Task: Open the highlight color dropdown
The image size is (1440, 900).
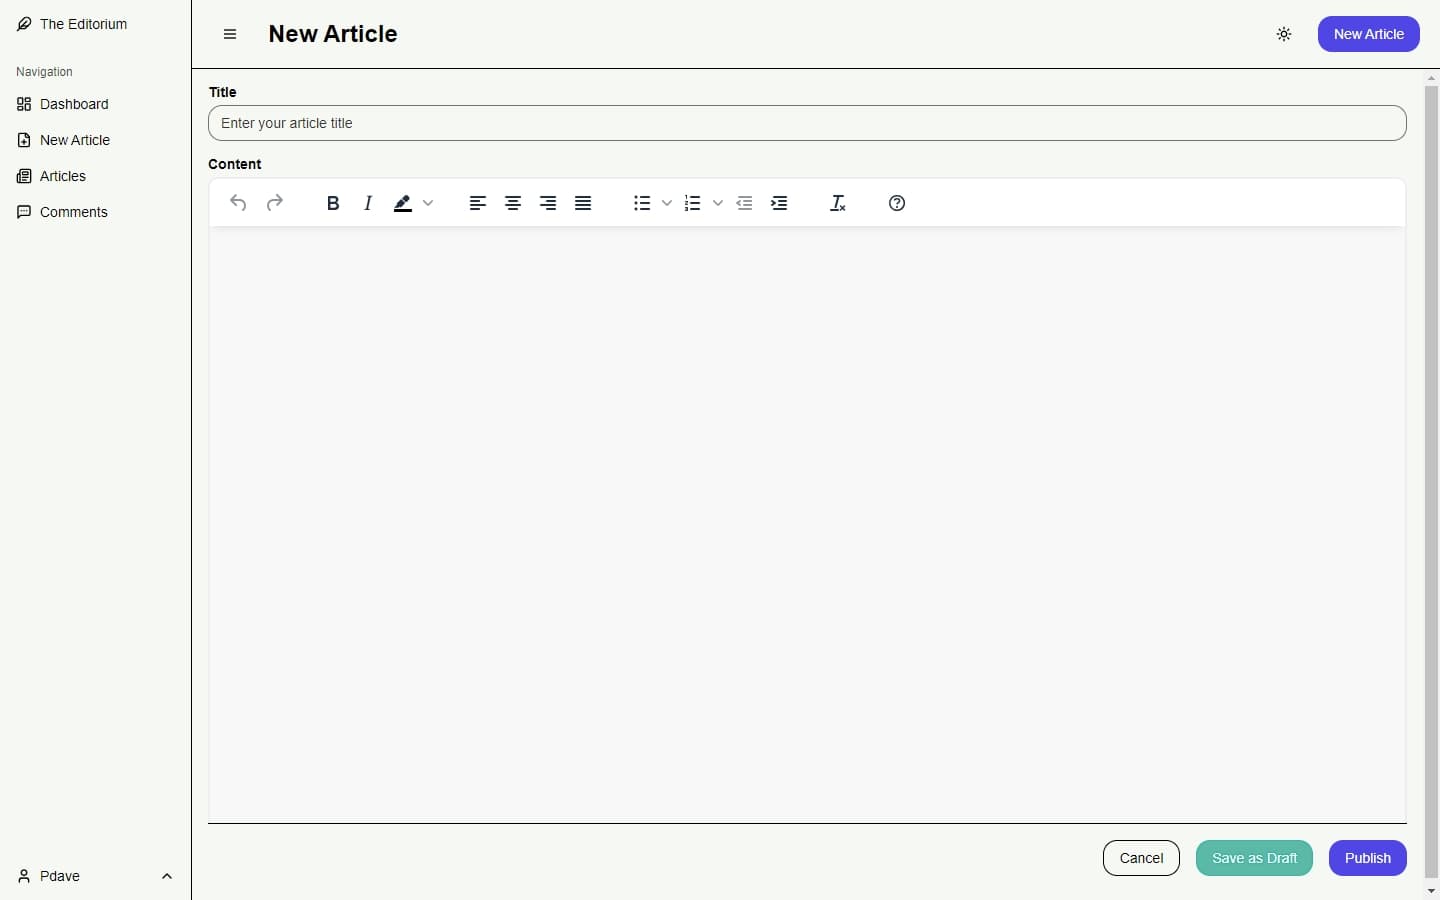Action: click(x=429, y=203)
